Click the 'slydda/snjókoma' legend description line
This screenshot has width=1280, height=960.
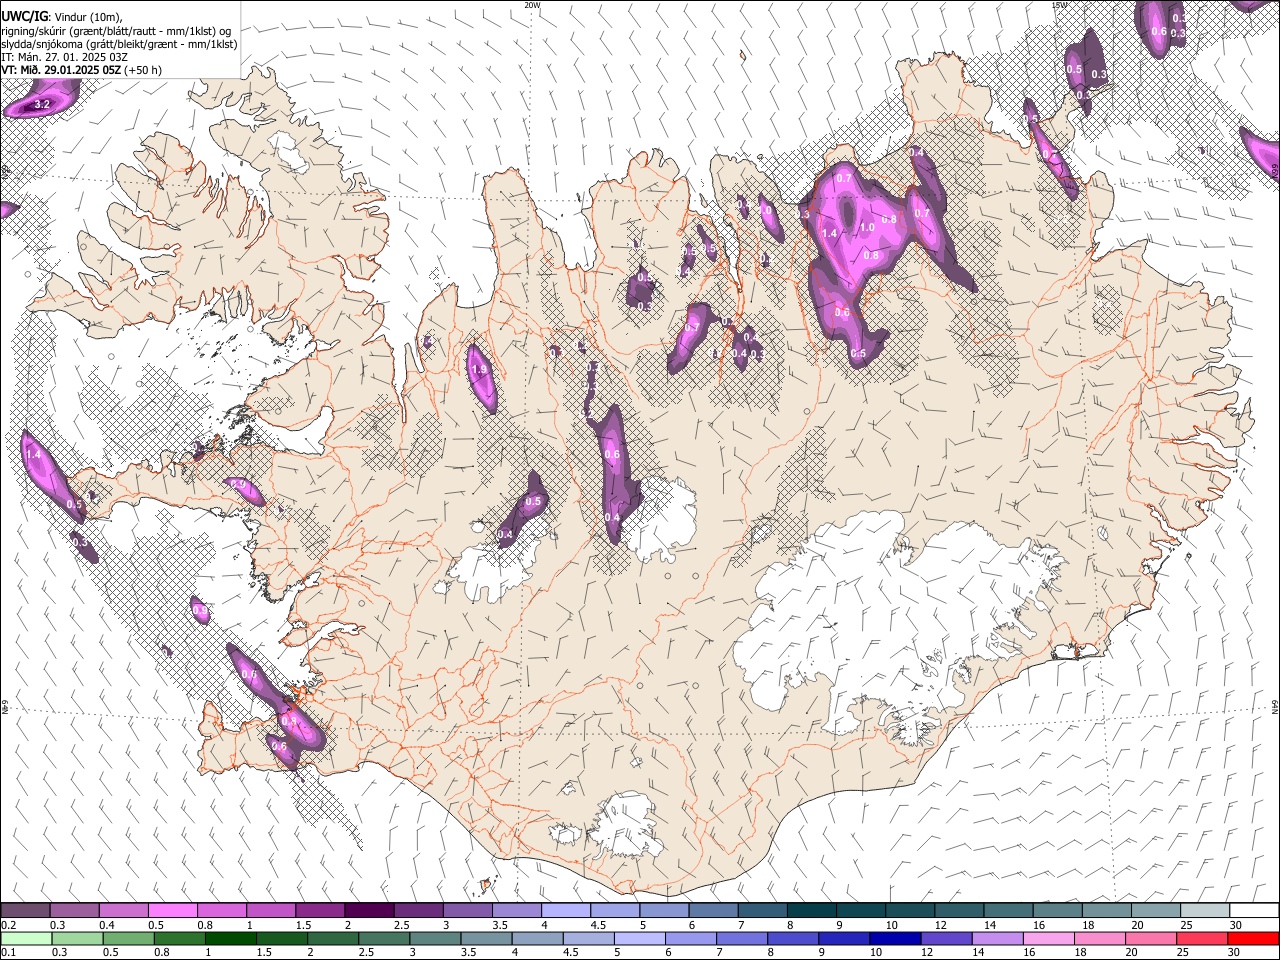pyautogui.click(x=119, y=44)
